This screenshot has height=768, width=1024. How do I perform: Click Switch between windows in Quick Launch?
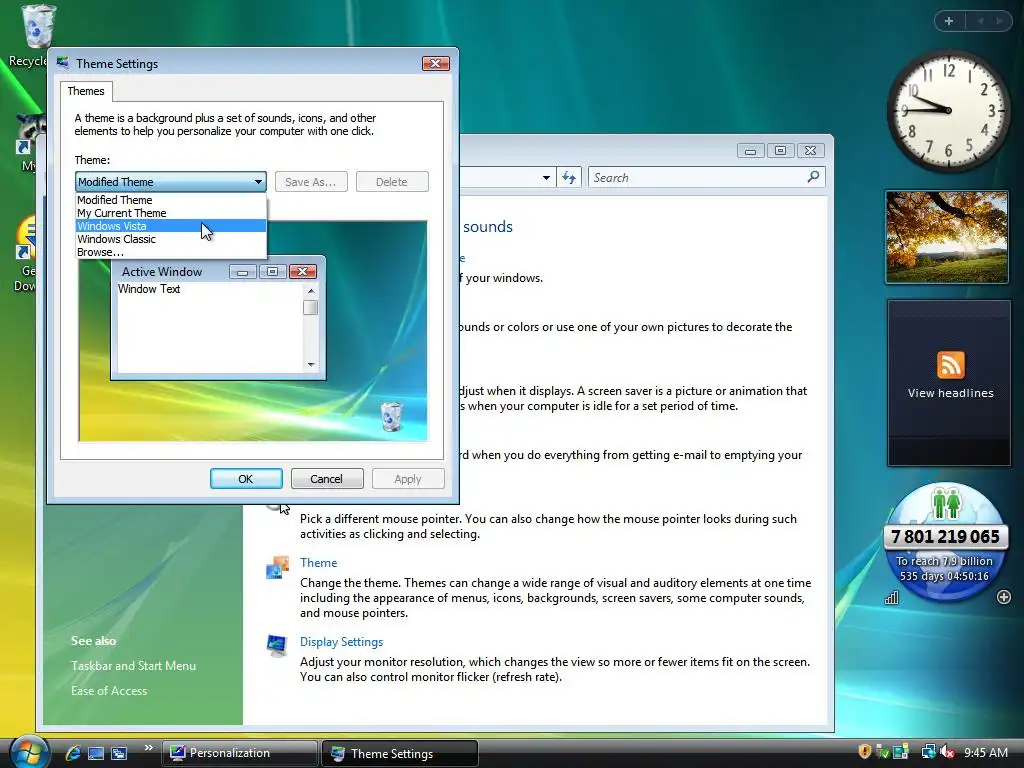(x=119, y=753)
